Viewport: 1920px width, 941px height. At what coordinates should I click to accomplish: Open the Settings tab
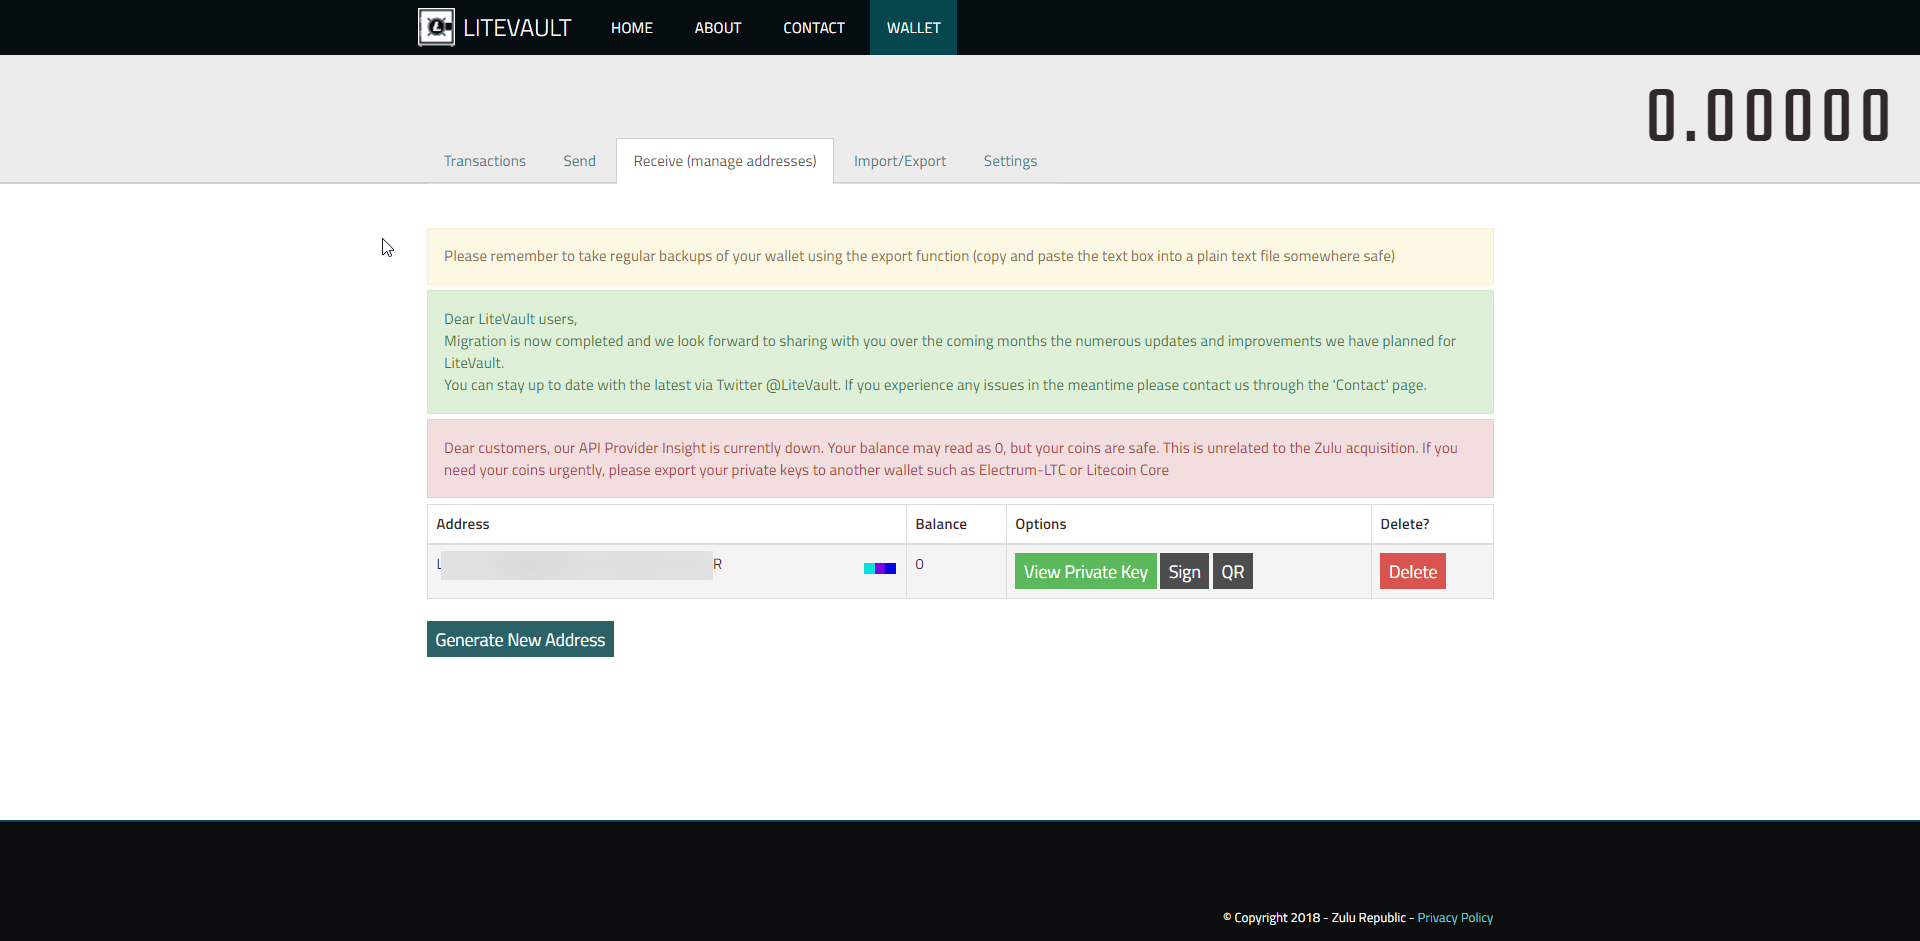click(1009, 161)
